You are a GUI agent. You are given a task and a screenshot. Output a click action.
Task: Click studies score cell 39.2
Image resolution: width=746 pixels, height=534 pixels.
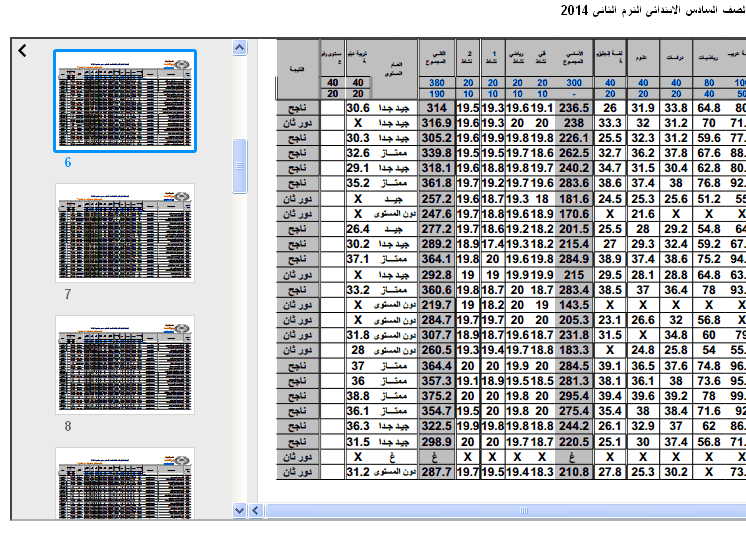click(676, 396)
